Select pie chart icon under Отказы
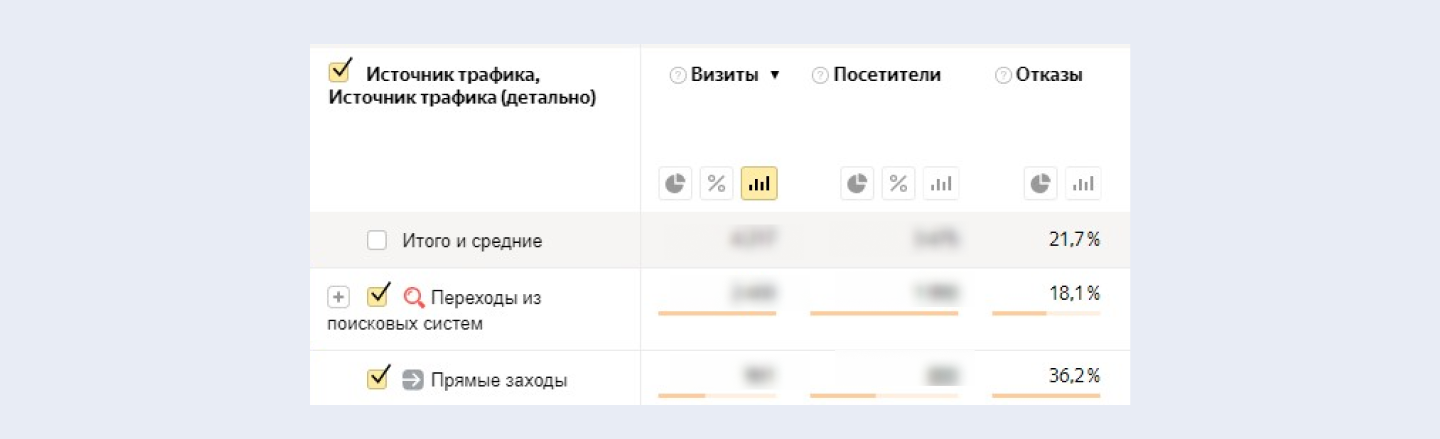This screenshot has width=1440, height=439. click(1041, 184)
